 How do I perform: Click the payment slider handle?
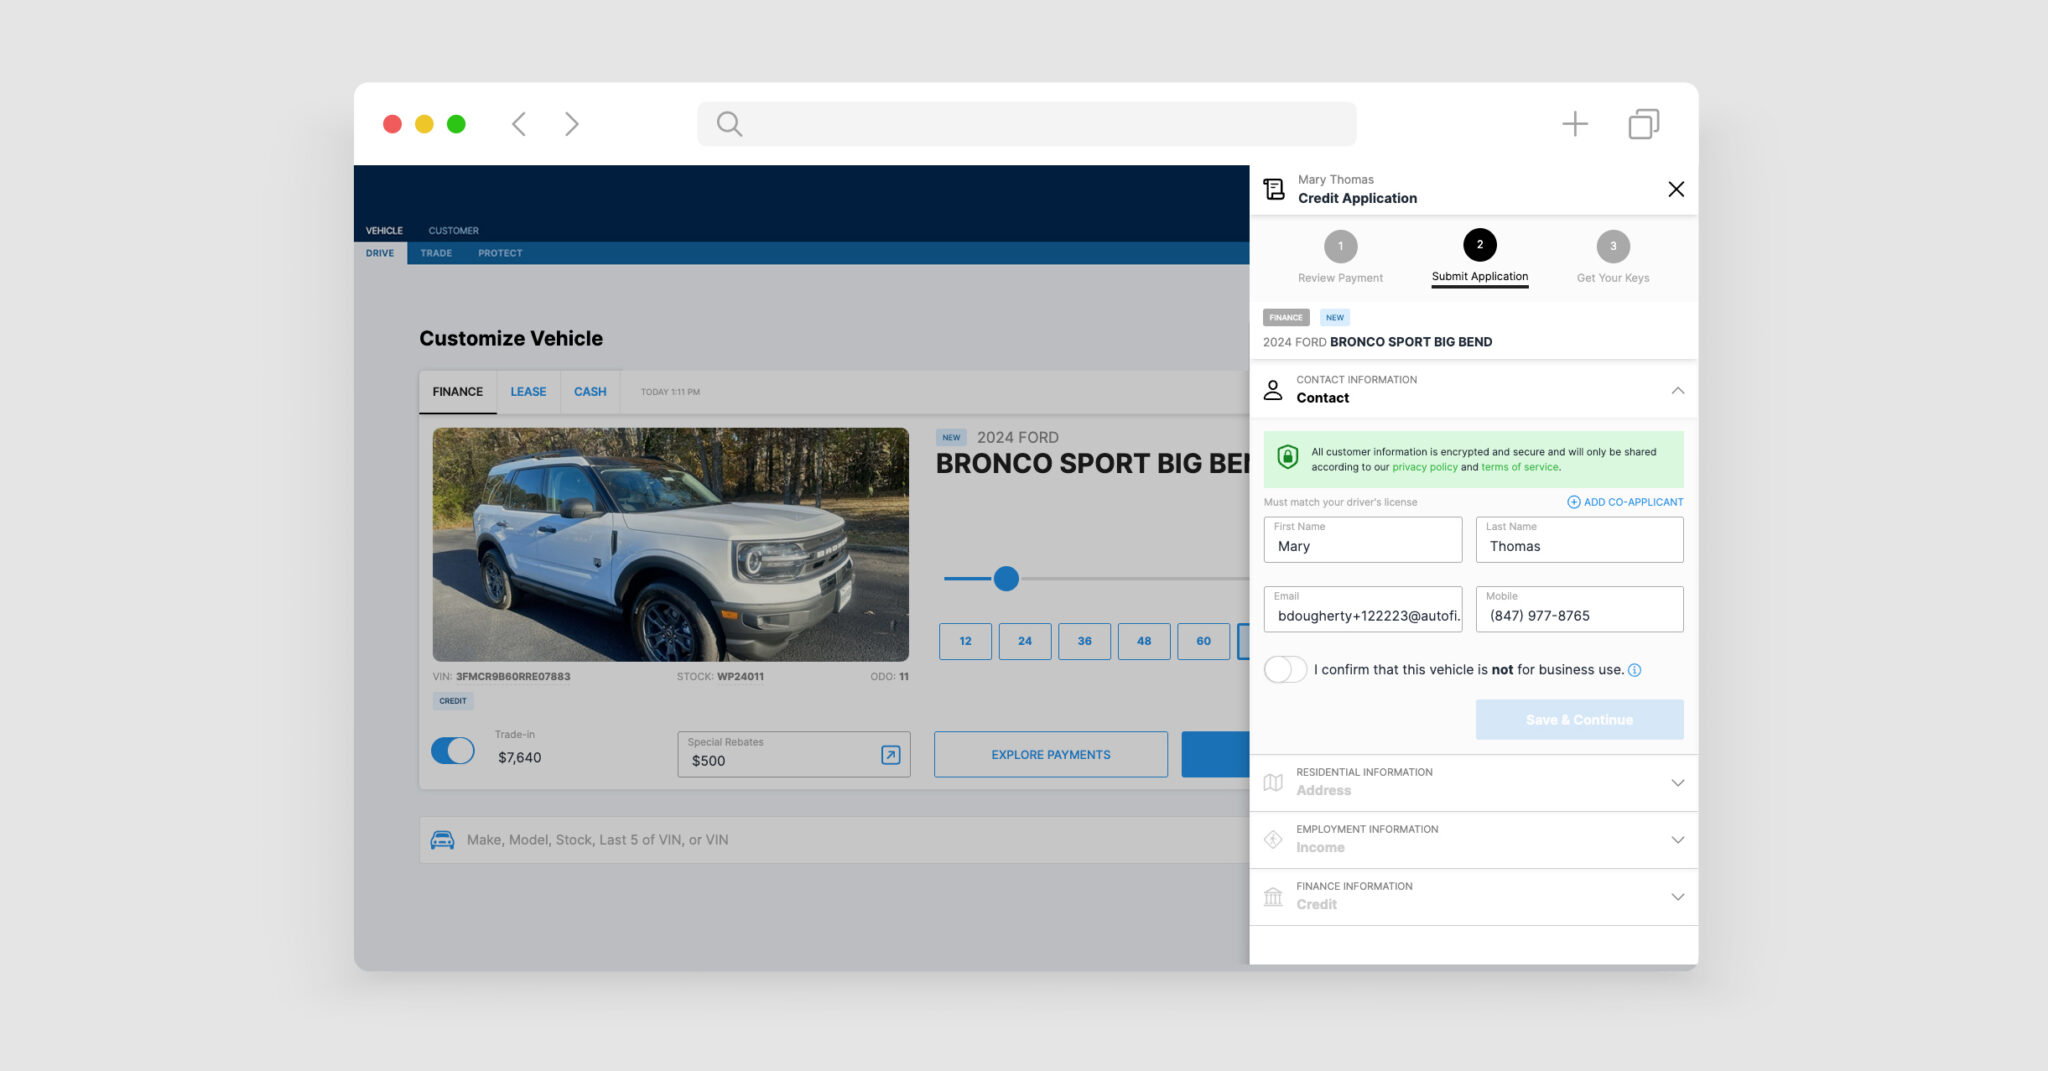click(x=1006, y=578)
